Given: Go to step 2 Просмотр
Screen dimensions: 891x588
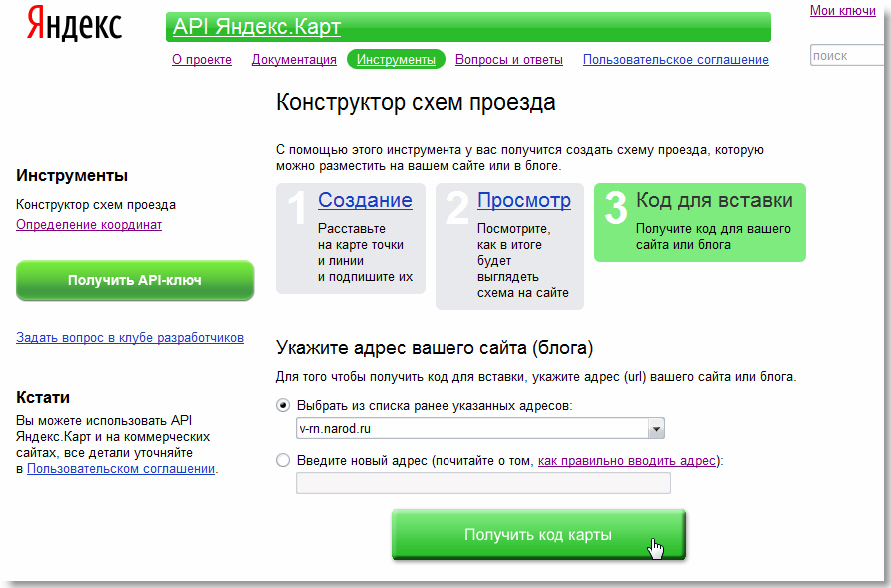Looking at the screenshot, I should 523,200.
